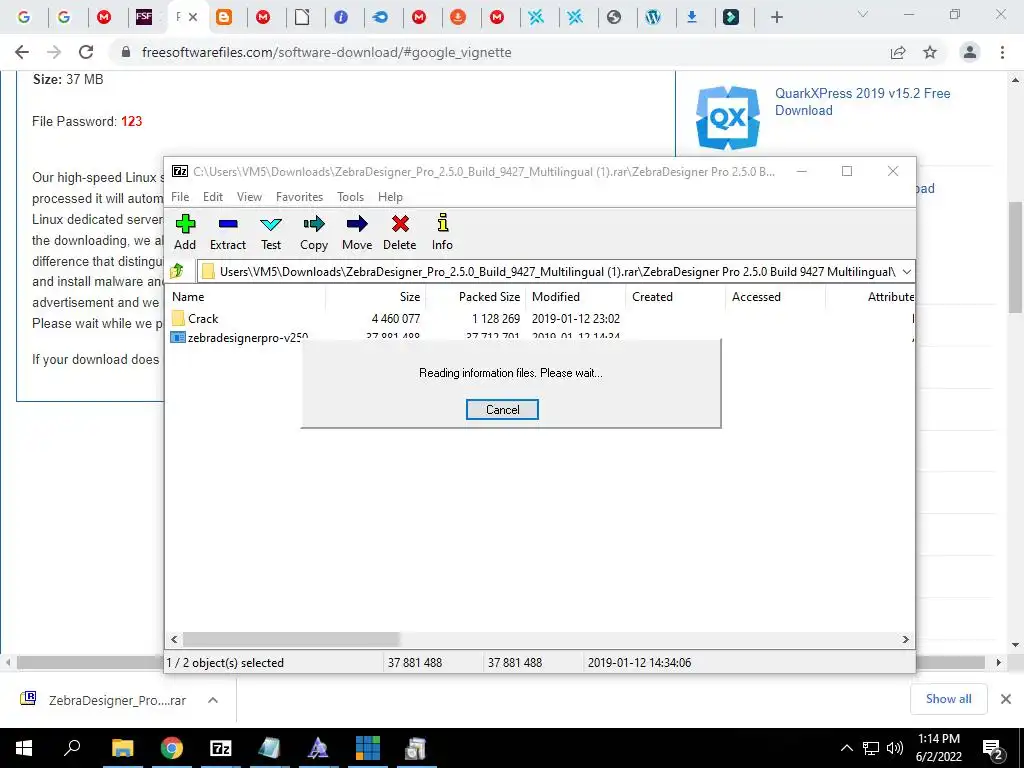
Task: Open Chrome tab search chevron
Action: click(863, 14)
